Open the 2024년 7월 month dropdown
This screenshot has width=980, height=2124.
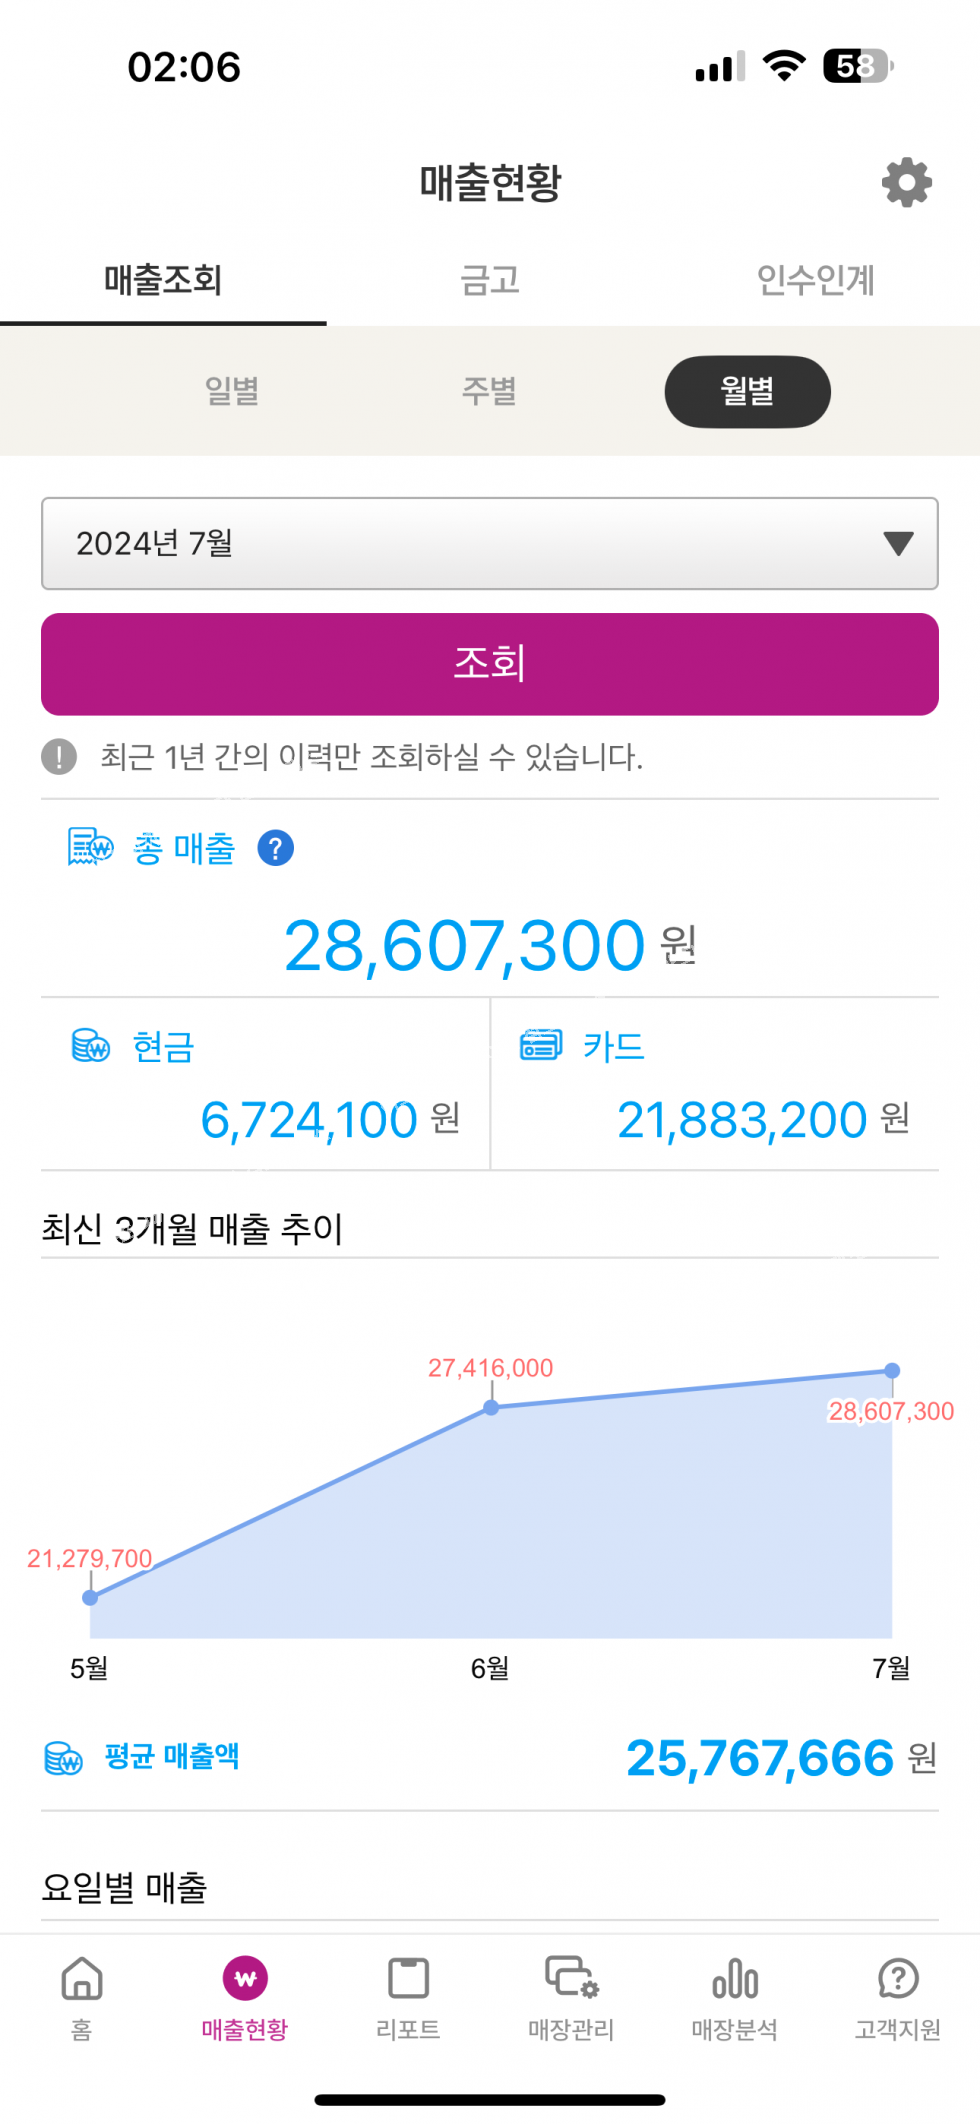[x=489, y=543]
